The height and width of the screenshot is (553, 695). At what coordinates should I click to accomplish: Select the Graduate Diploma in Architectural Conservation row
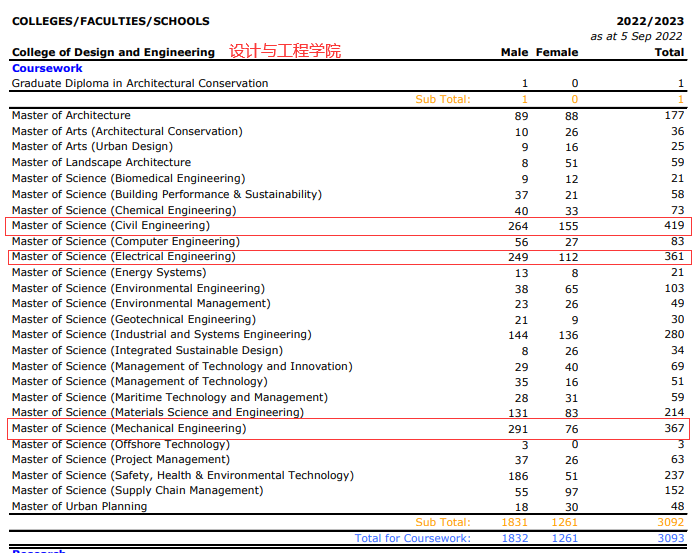[x=140, y=84]
